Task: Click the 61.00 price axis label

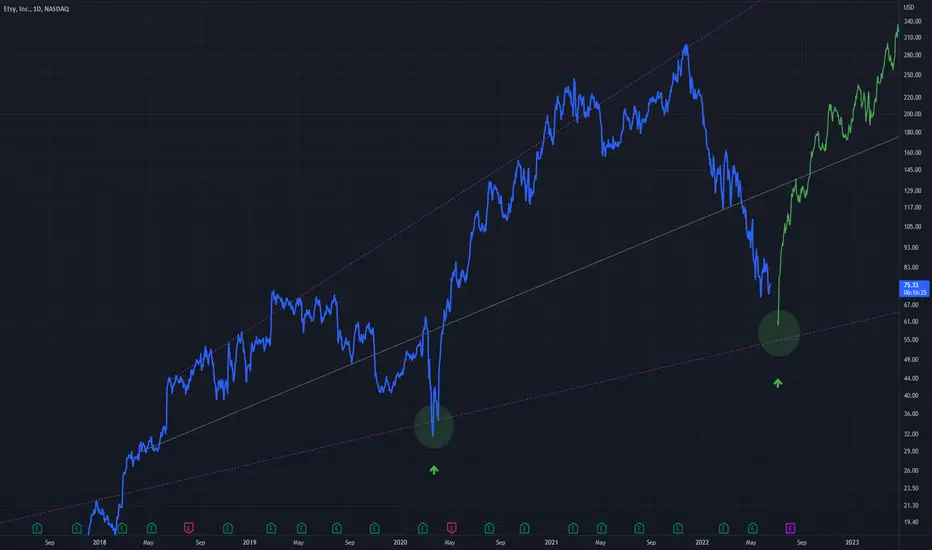Action: (x=911, y=322)
